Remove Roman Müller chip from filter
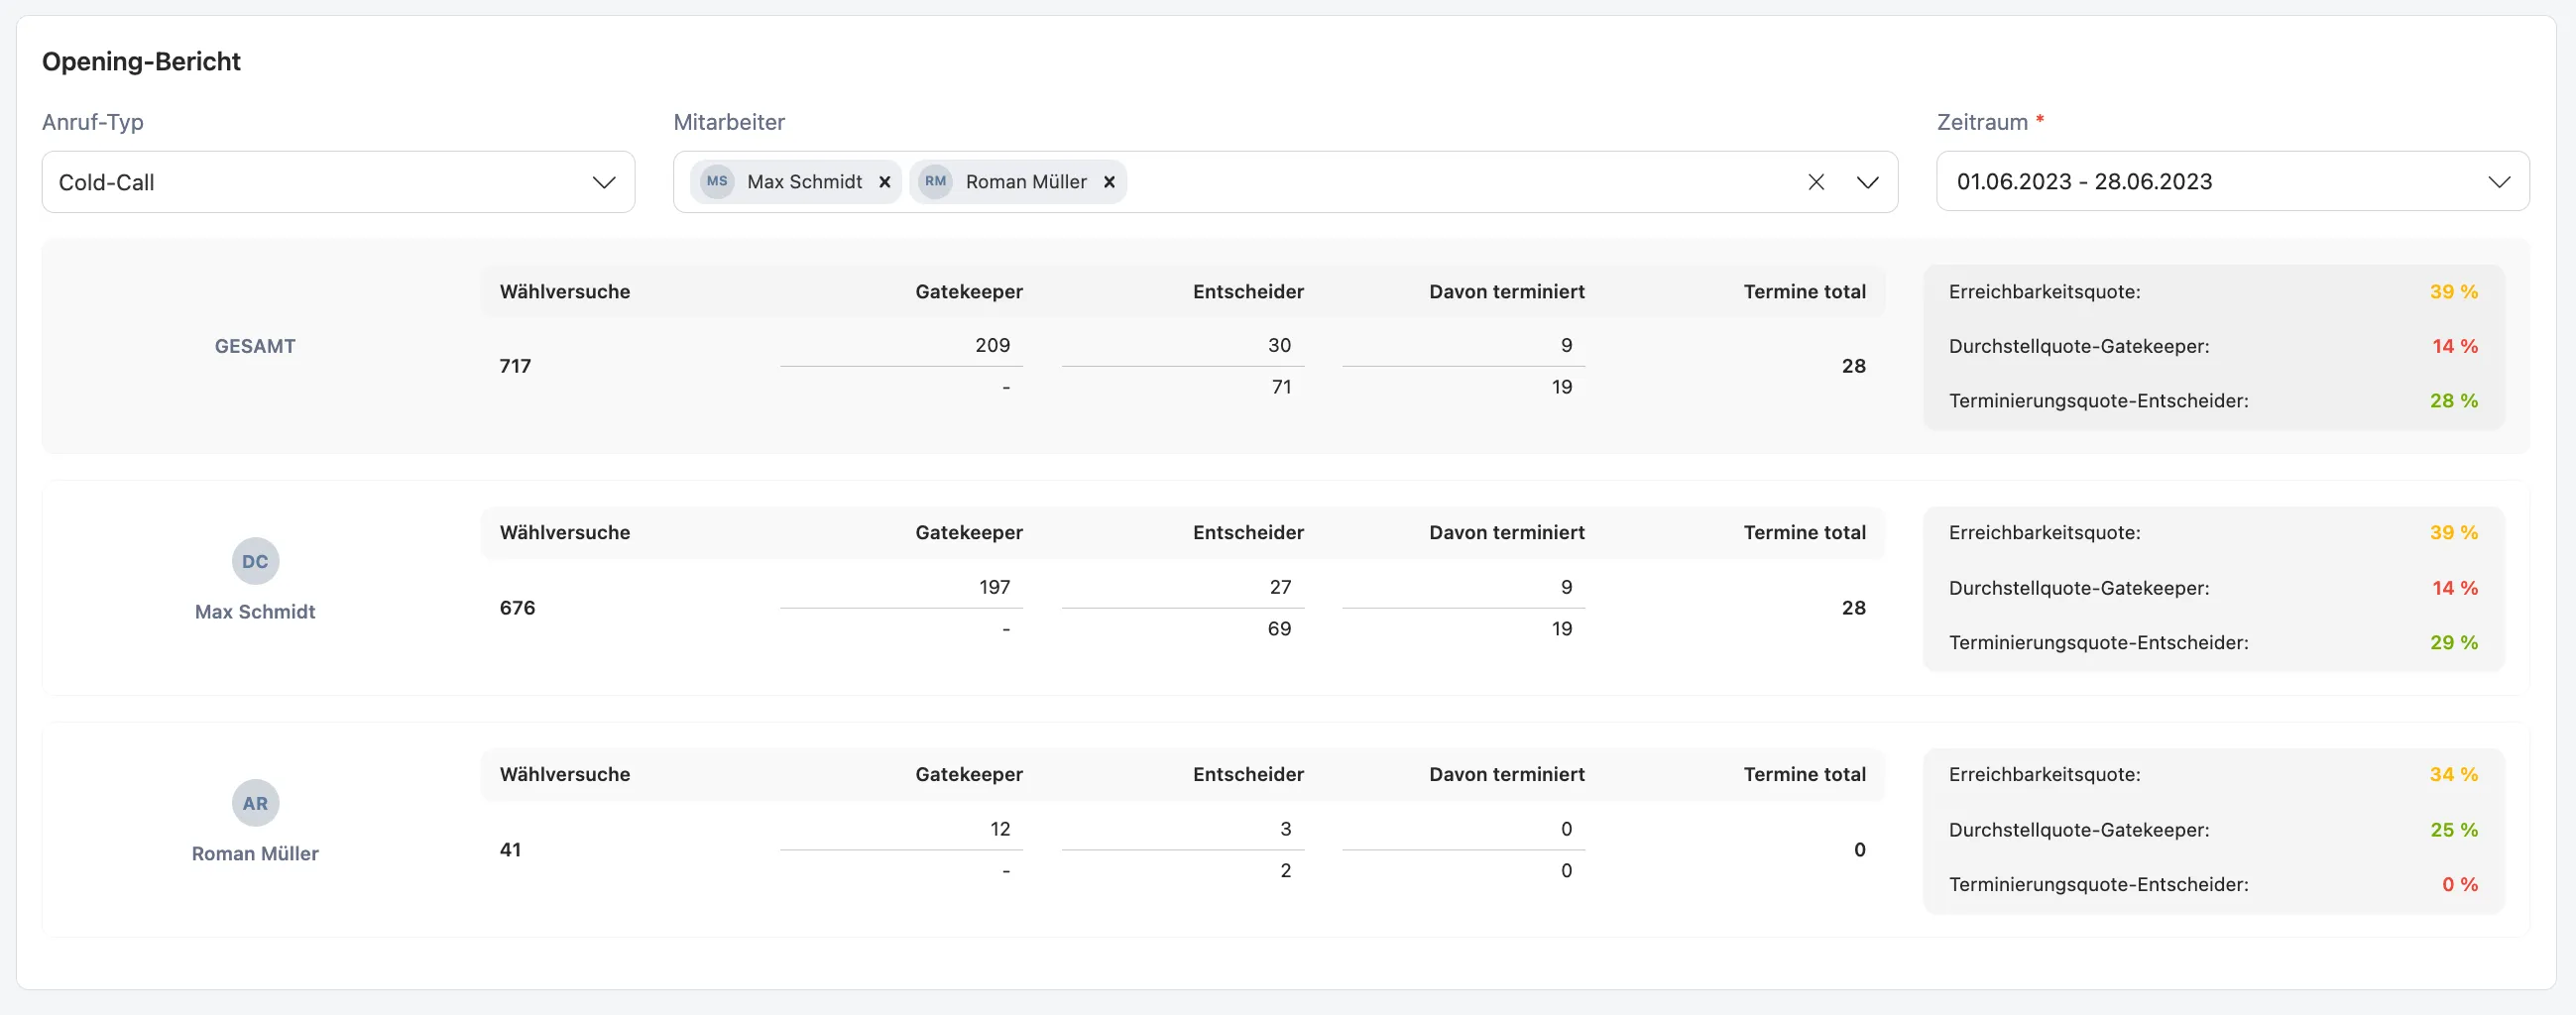This screenshot has height=1015, width=2576. pyautogui.click(x=1109, y=182)
